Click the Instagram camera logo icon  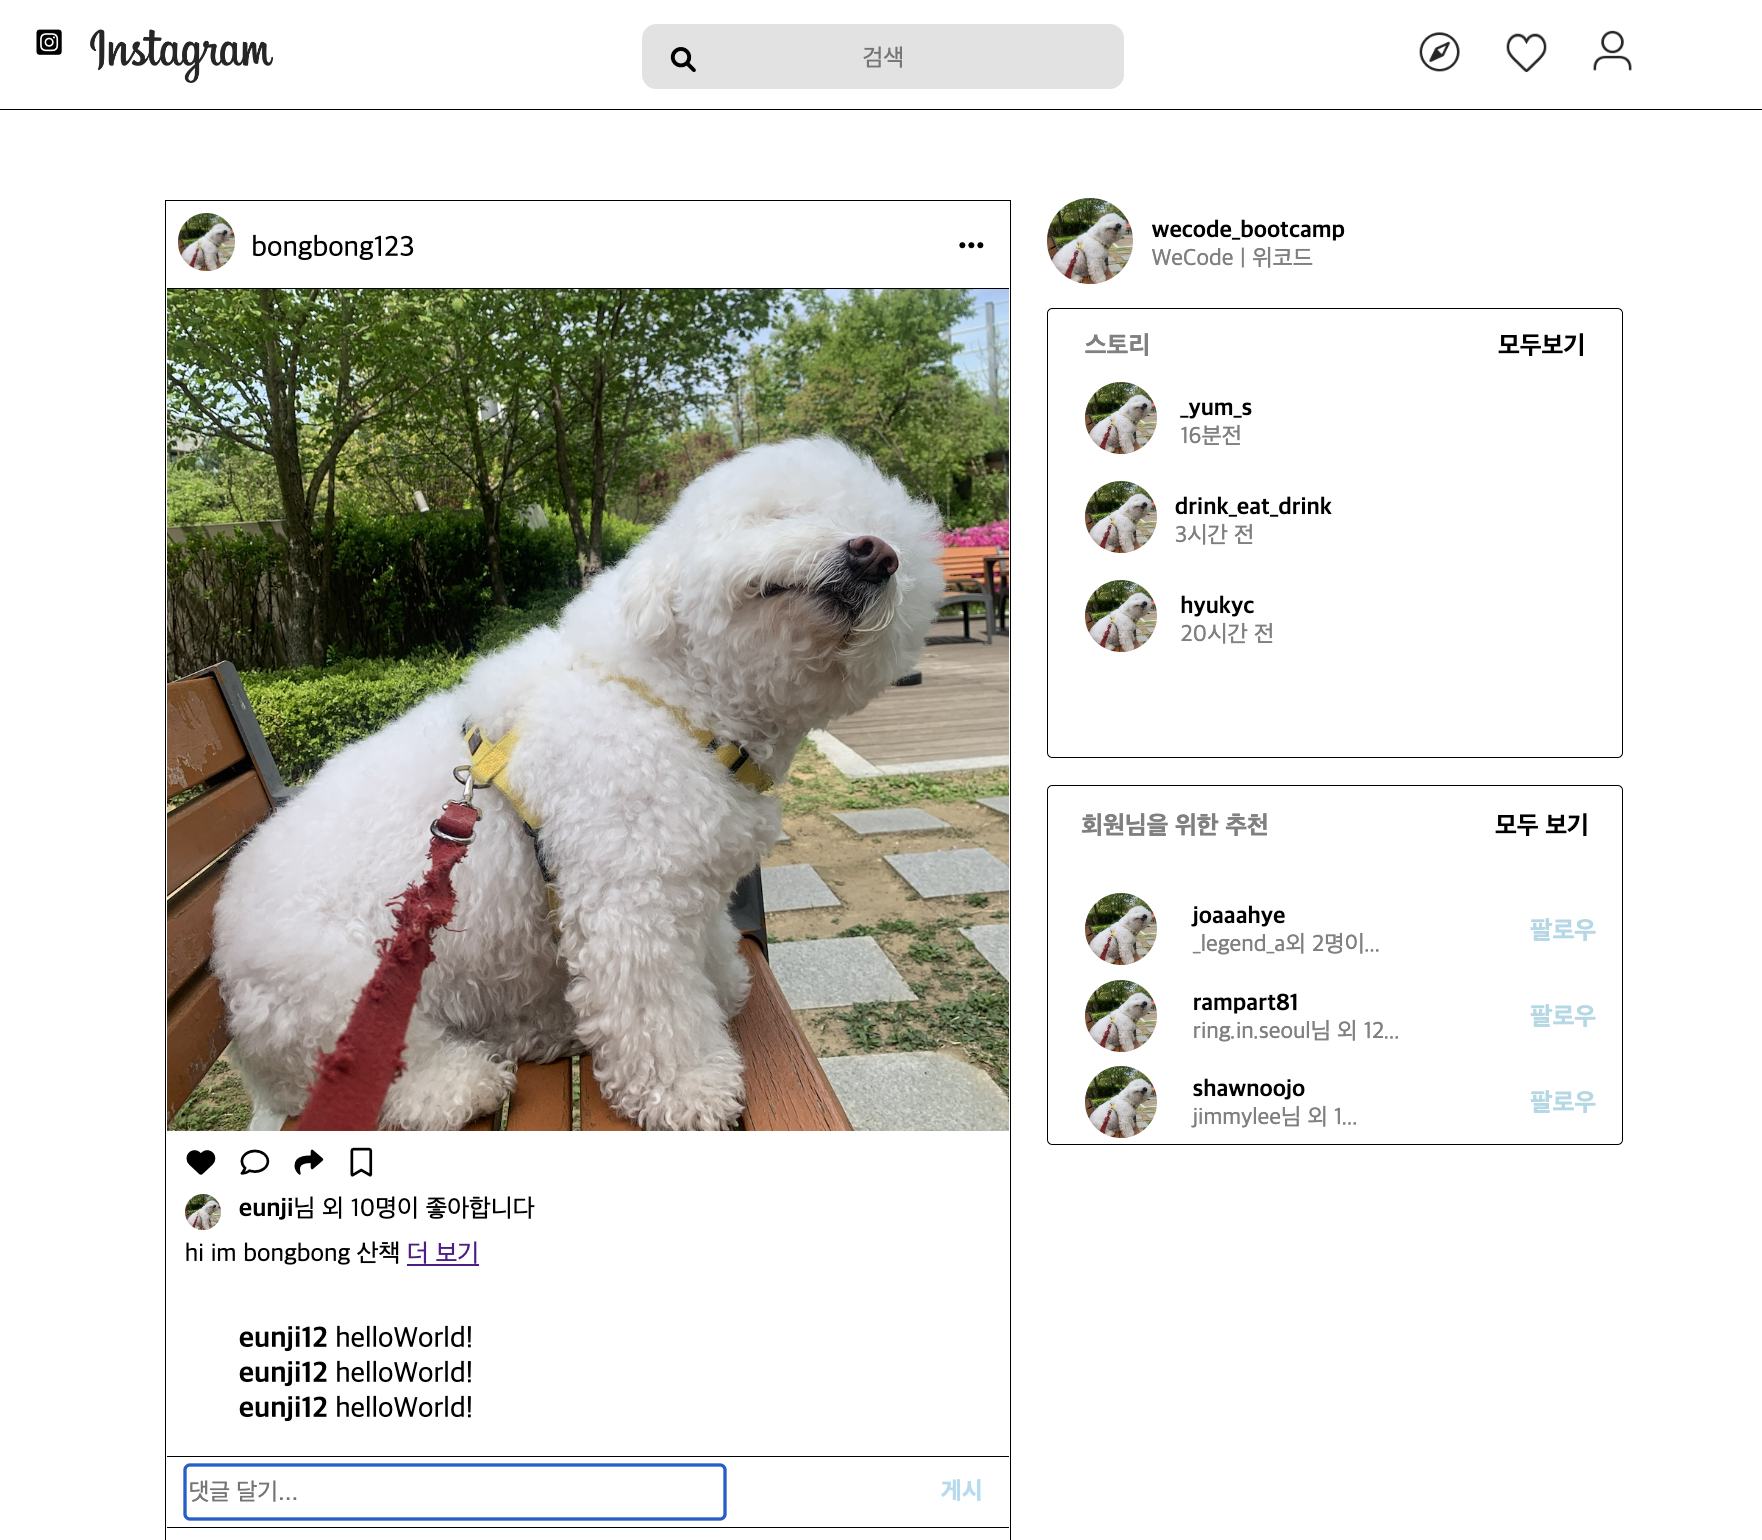(x=49, y=42)
